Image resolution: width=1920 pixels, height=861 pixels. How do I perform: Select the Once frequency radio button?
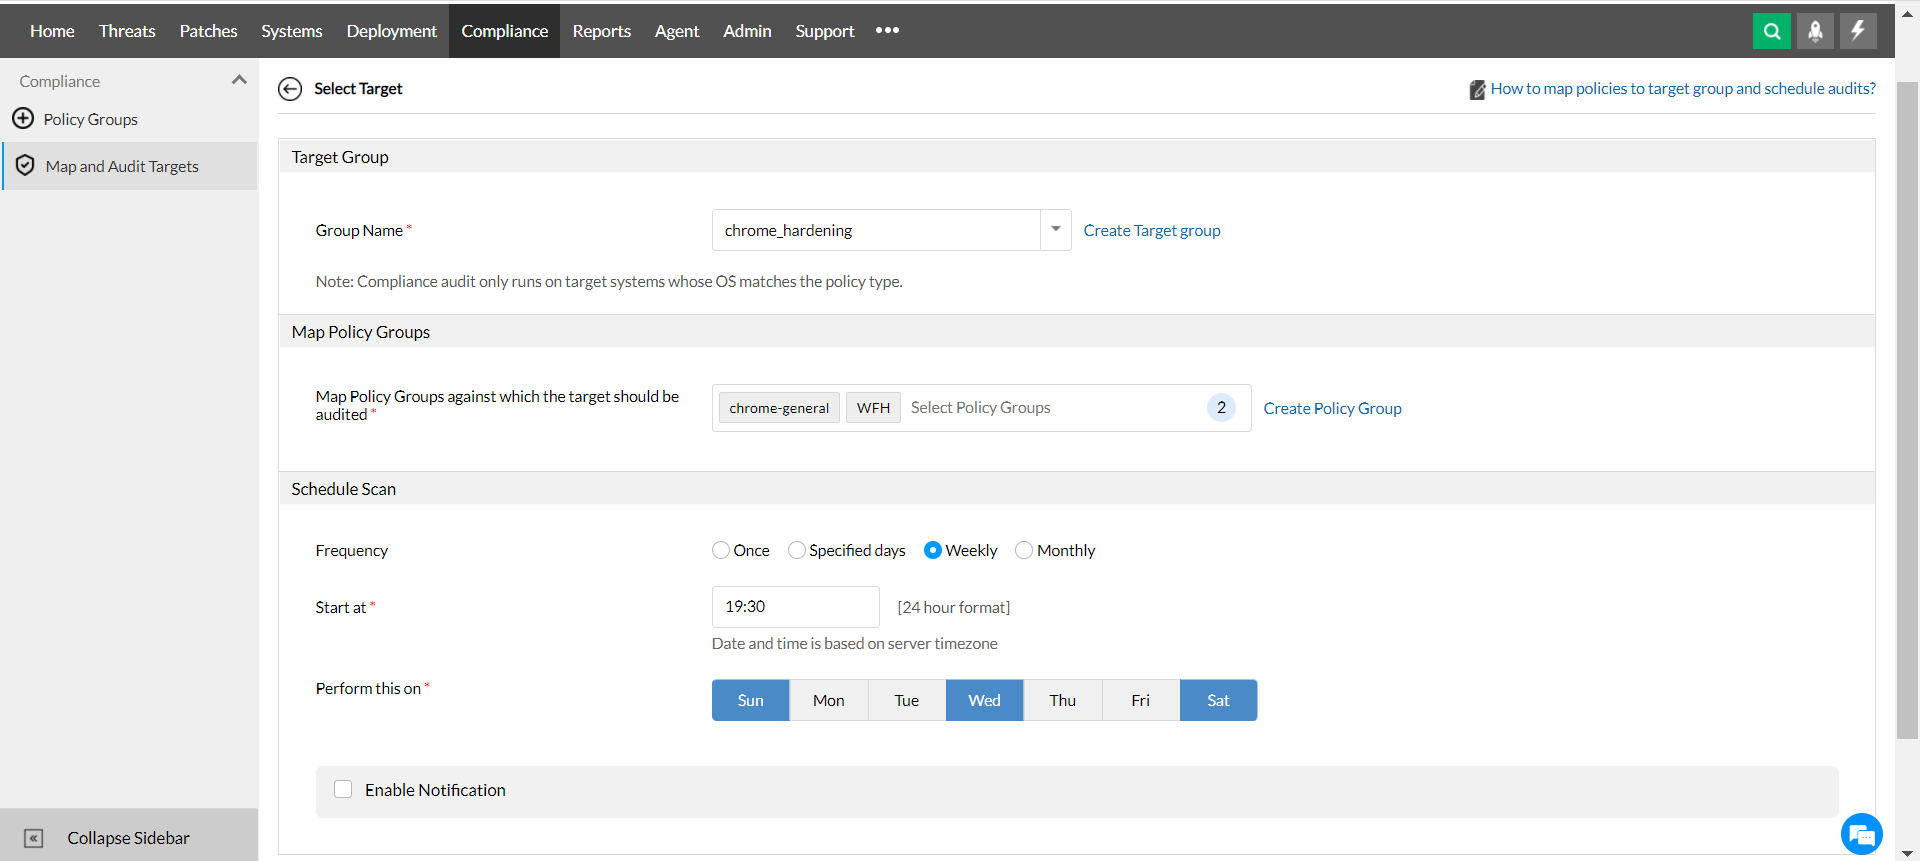pos(721,550)
